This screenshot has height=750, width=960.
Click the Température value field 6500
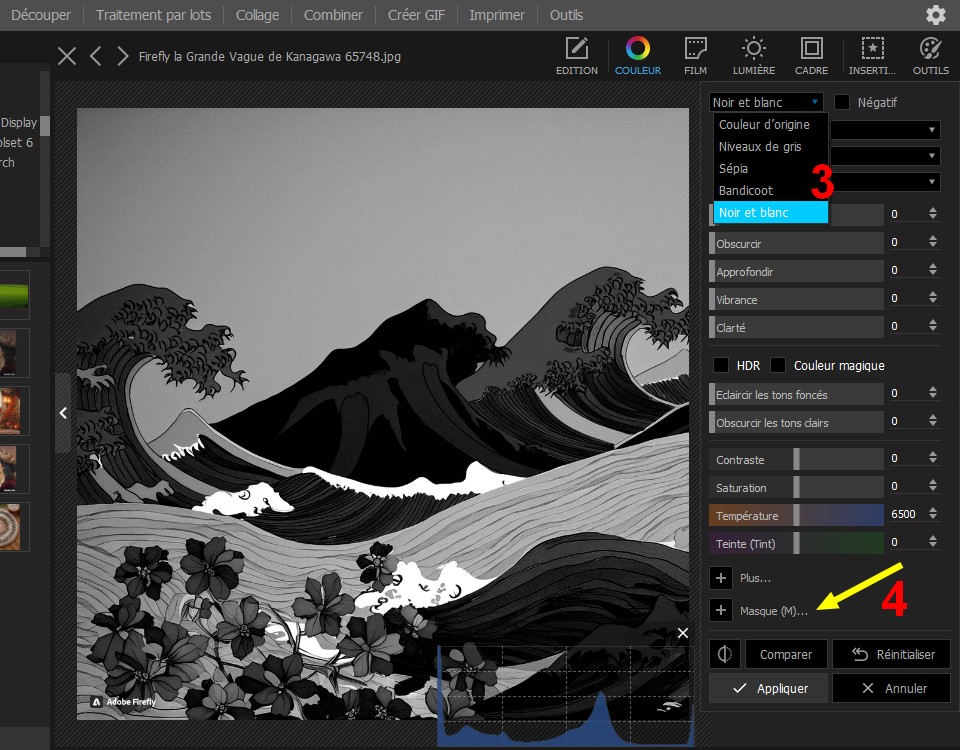pyautogui.click(x=906, y=514)
